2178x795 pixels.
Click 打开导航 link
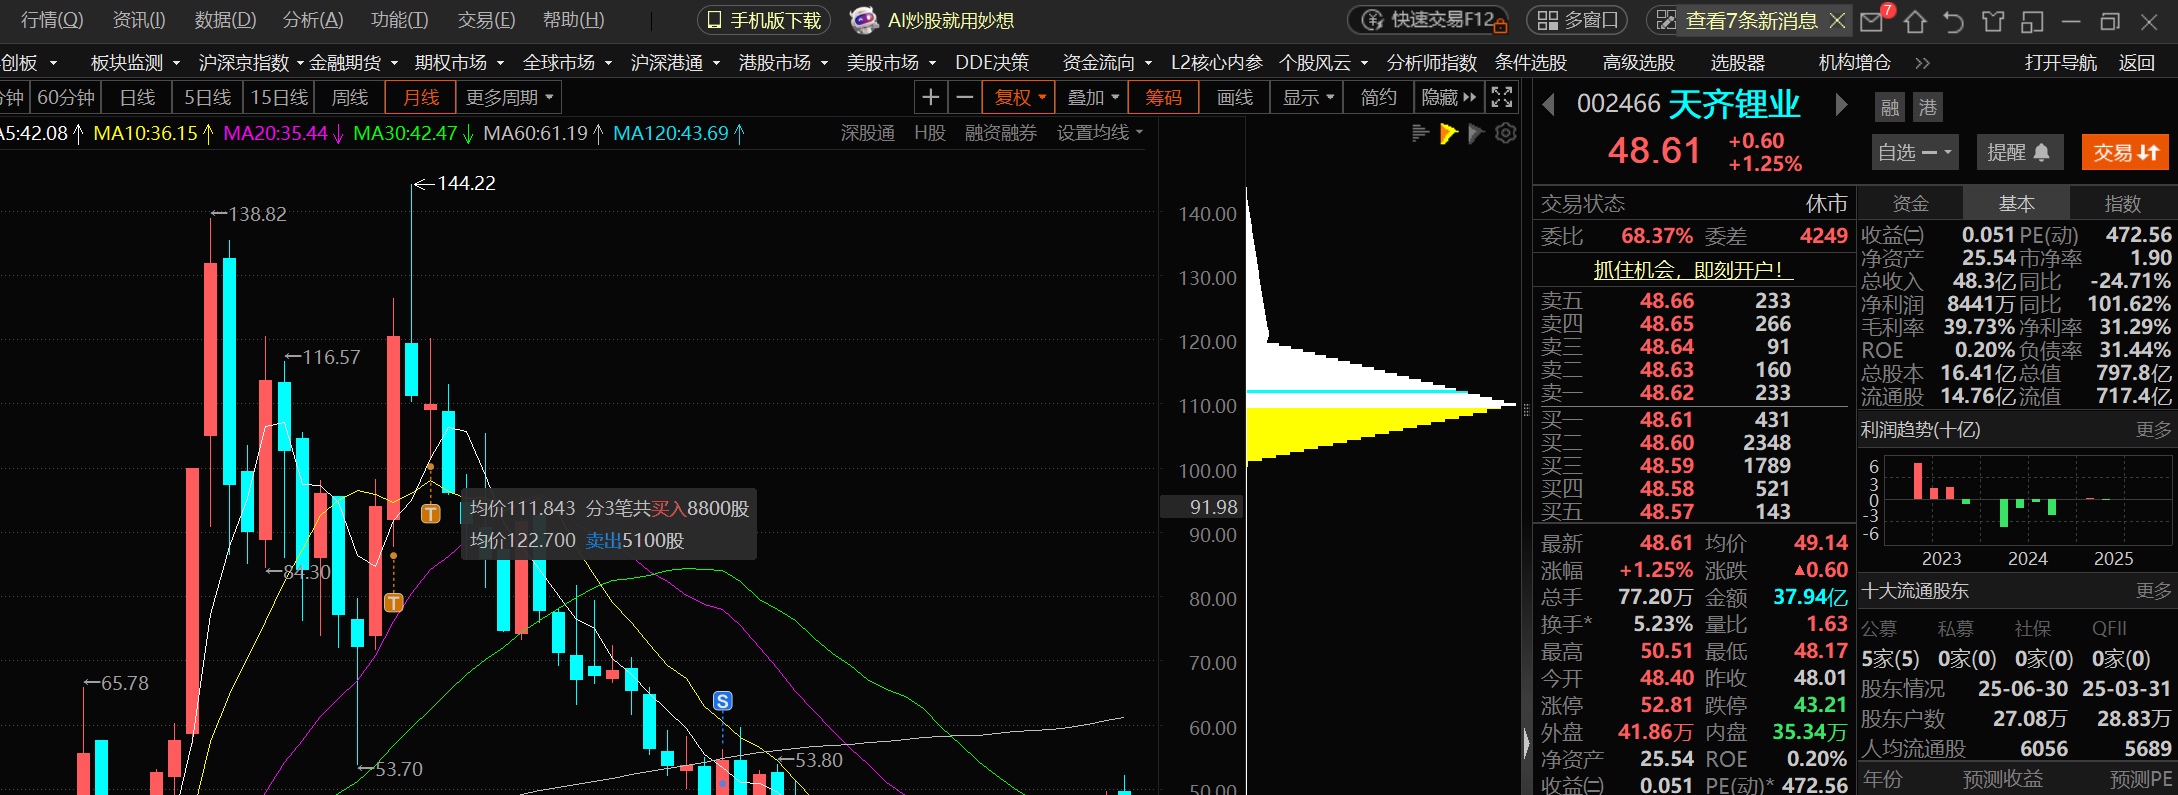pyautogui.click(x=2060, y=63)
